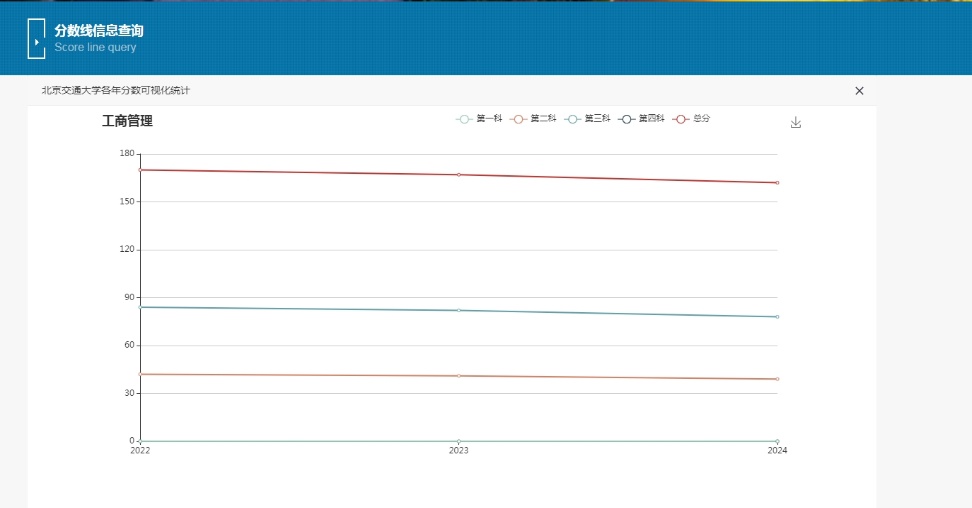972x508 pixels.
Task: Click the red 总分 line's 2022 data point
Action: click(140, 170)
